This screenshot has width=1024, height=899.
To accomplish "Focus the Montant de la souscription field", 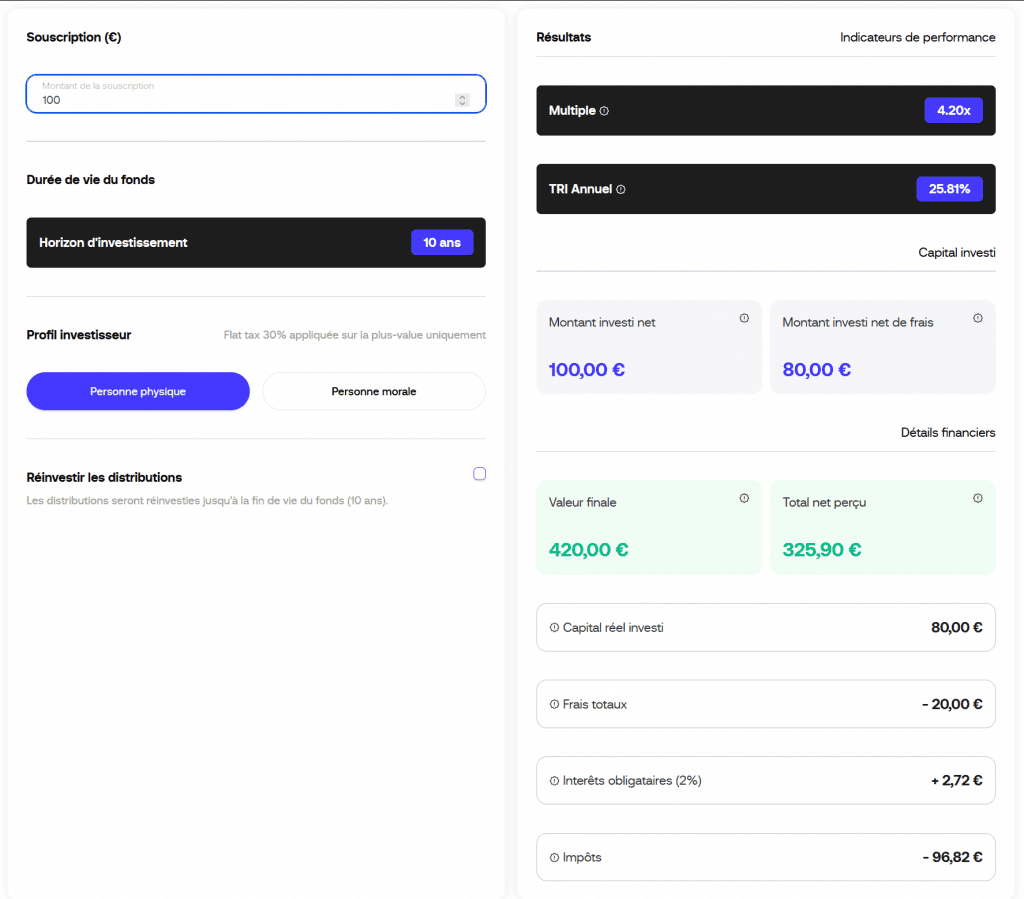I will point(240,99).
